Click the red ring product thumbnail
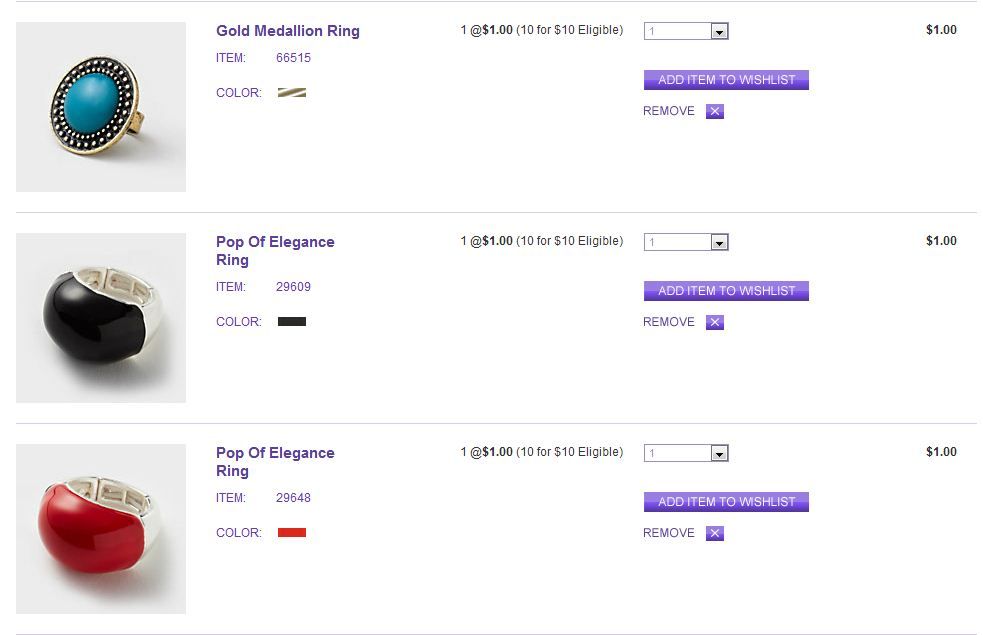Viewport: 983px width, 635px height. coord(101,529)
